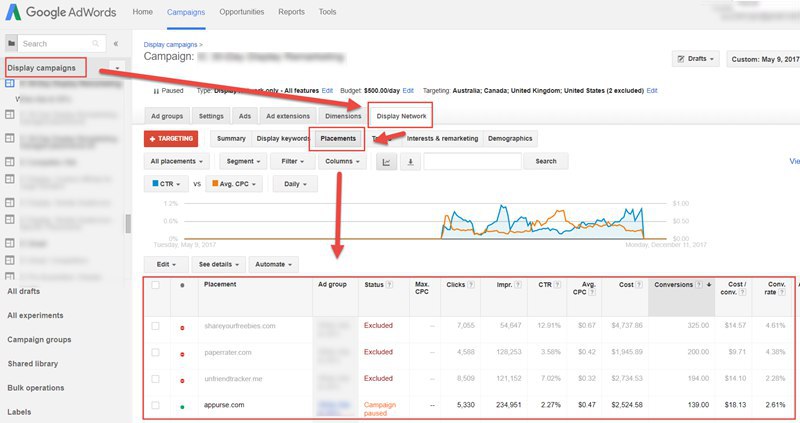Click Edit link next to Budget
The image size is (800, 423).
pyautogui.click(x=408, y=91)
